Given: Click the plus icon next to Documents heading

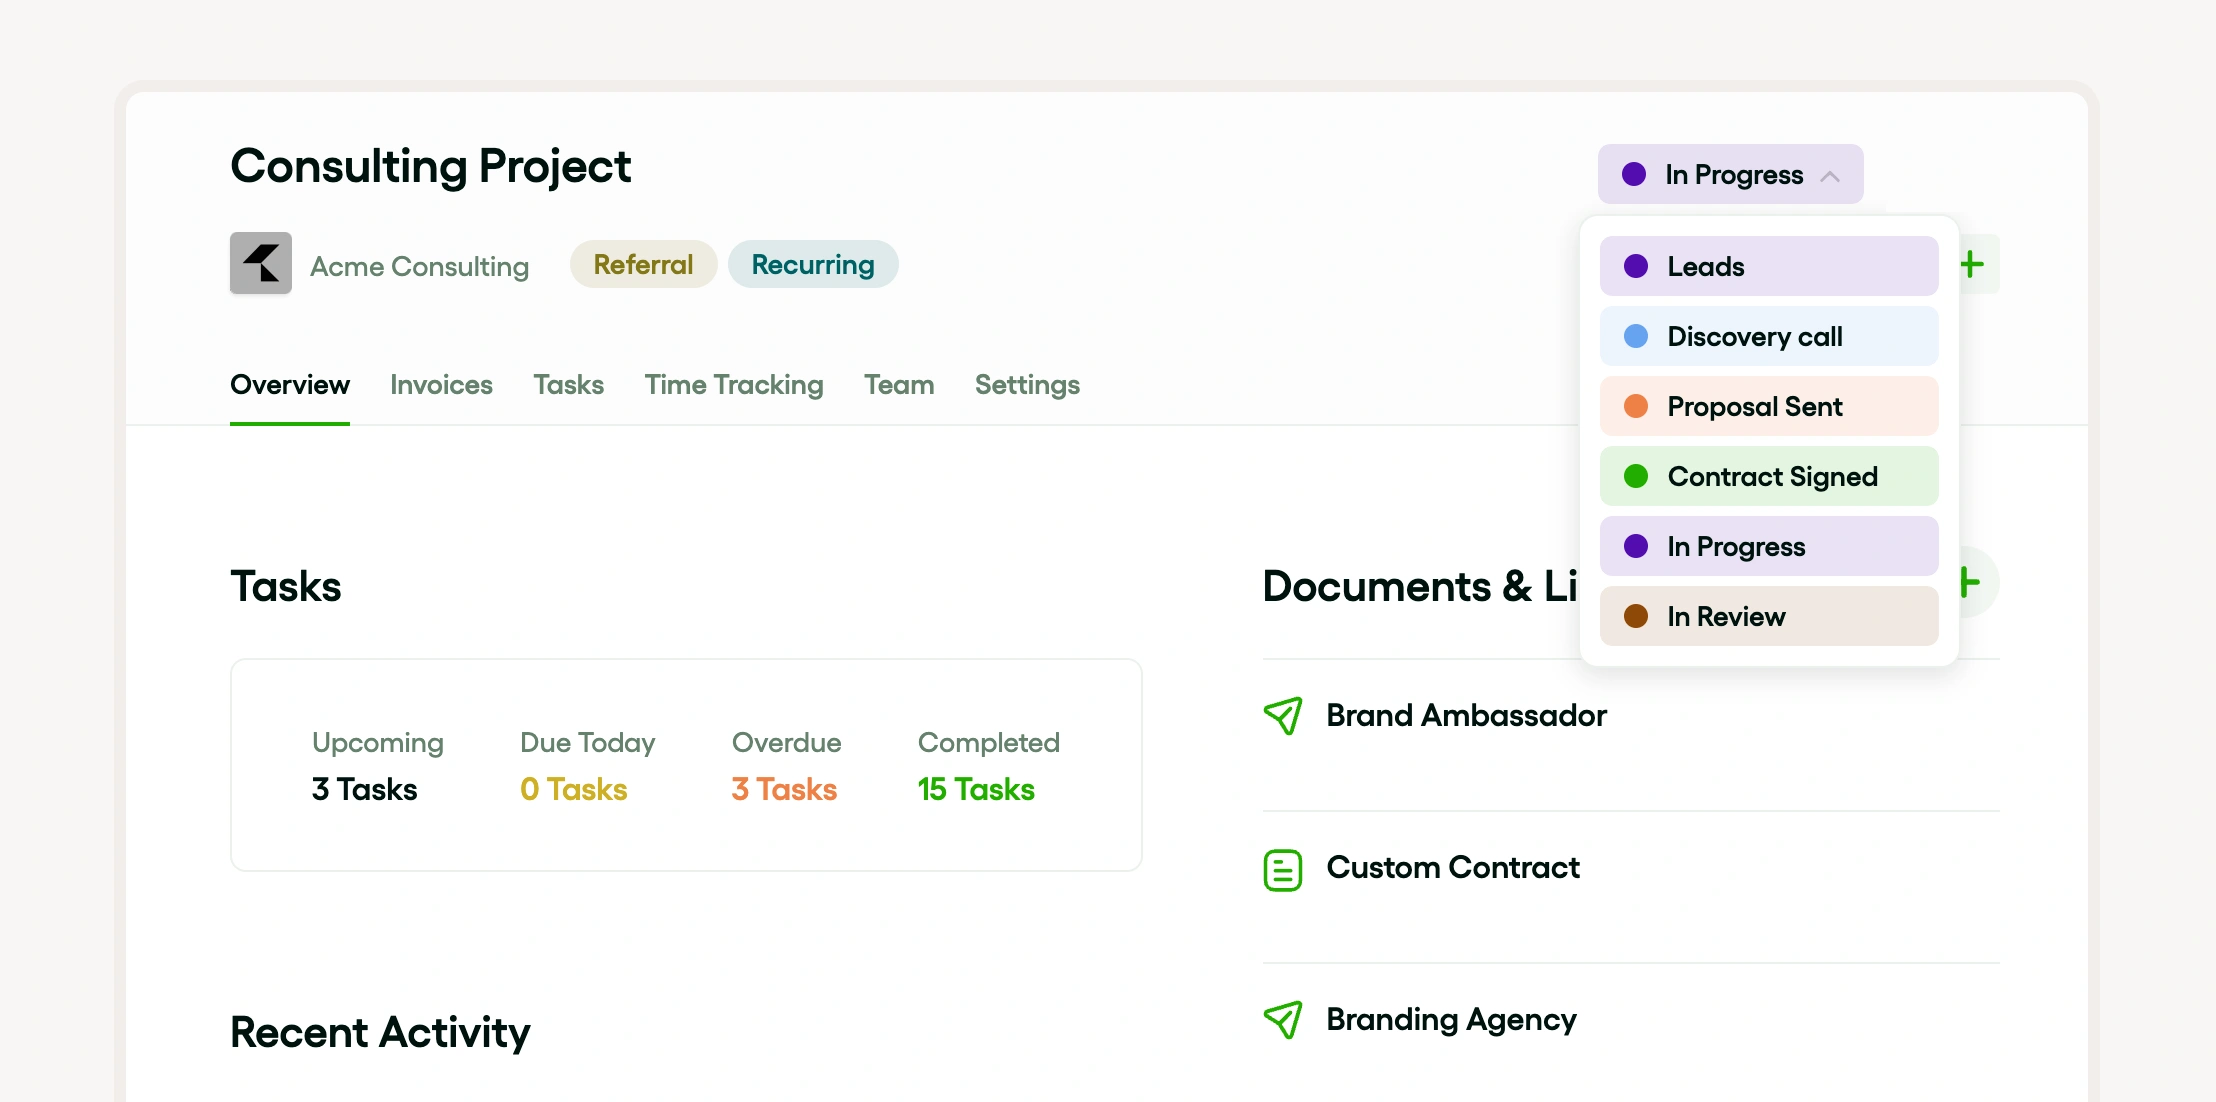Looking at the screenshot, I should click(1974, 582).
